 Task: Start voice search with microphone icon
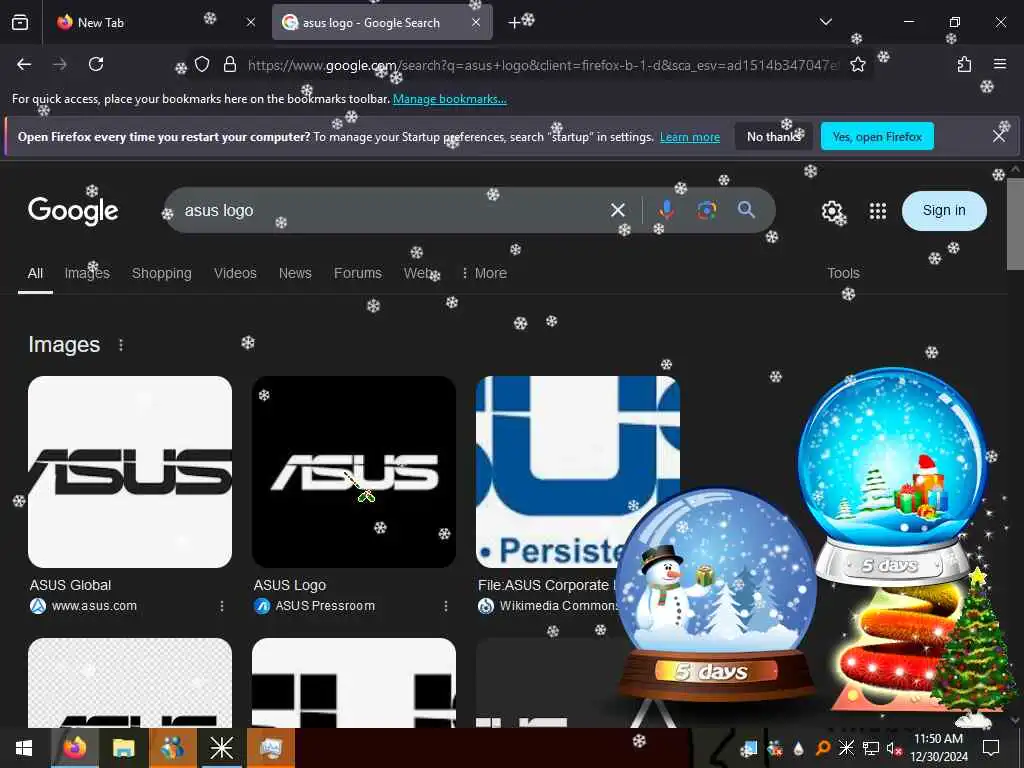[666, 210]
